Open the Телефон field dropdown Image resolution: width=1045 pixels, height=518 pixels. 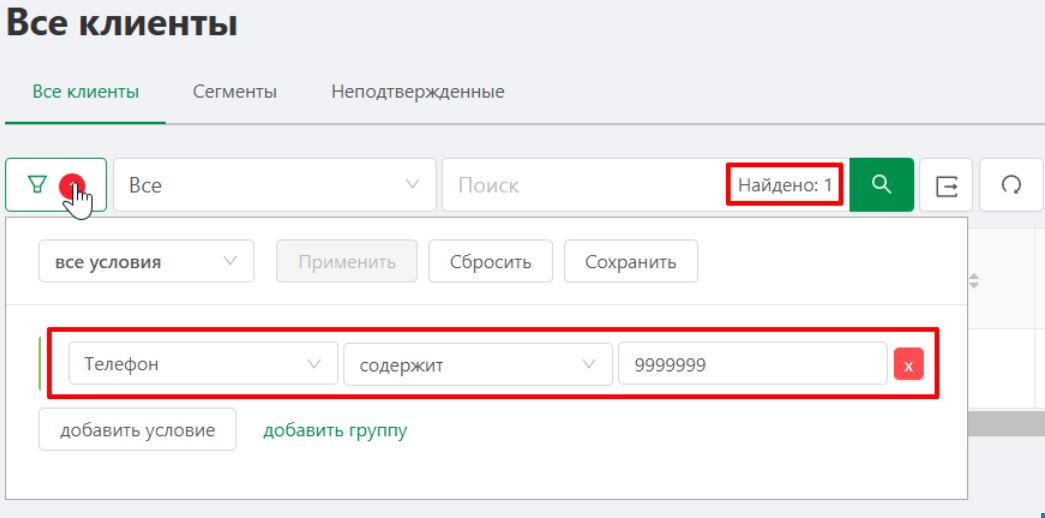[203, 364]
